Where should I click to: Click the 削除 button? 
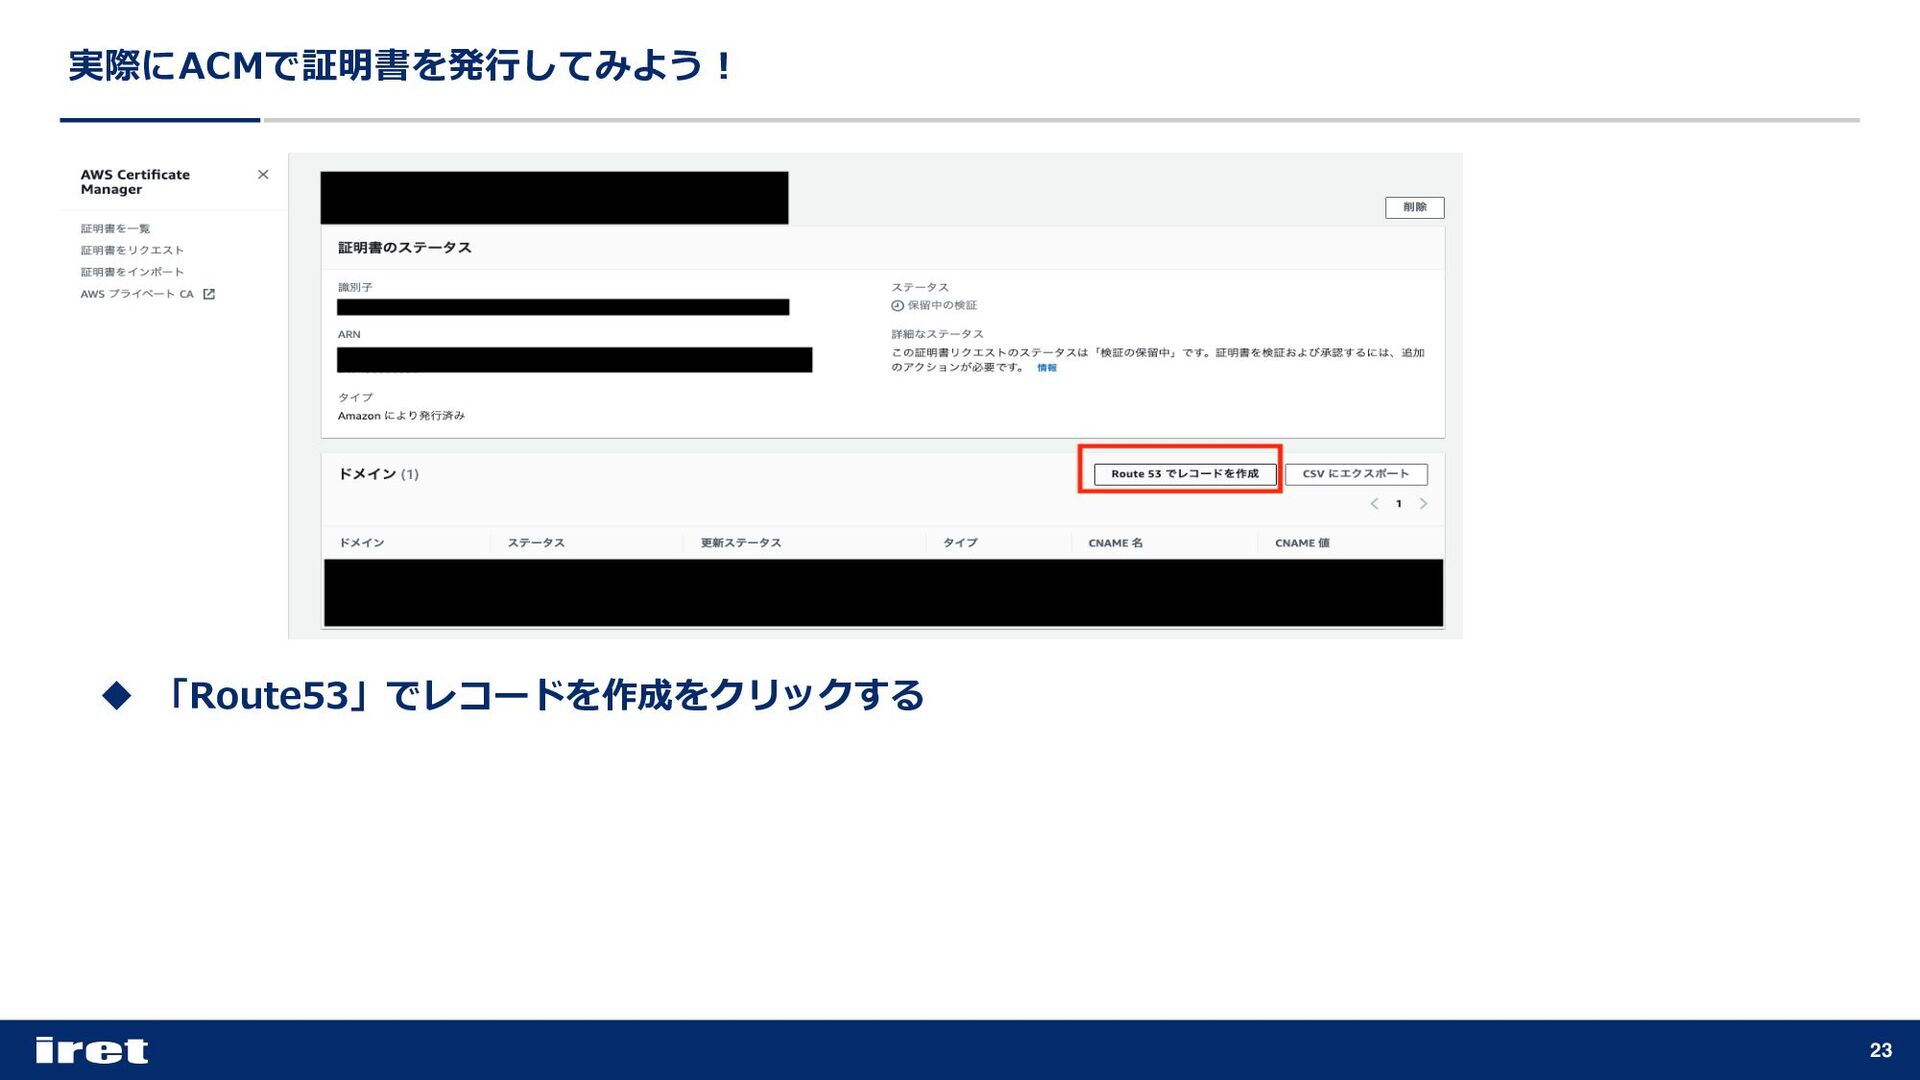(1414, 207)
